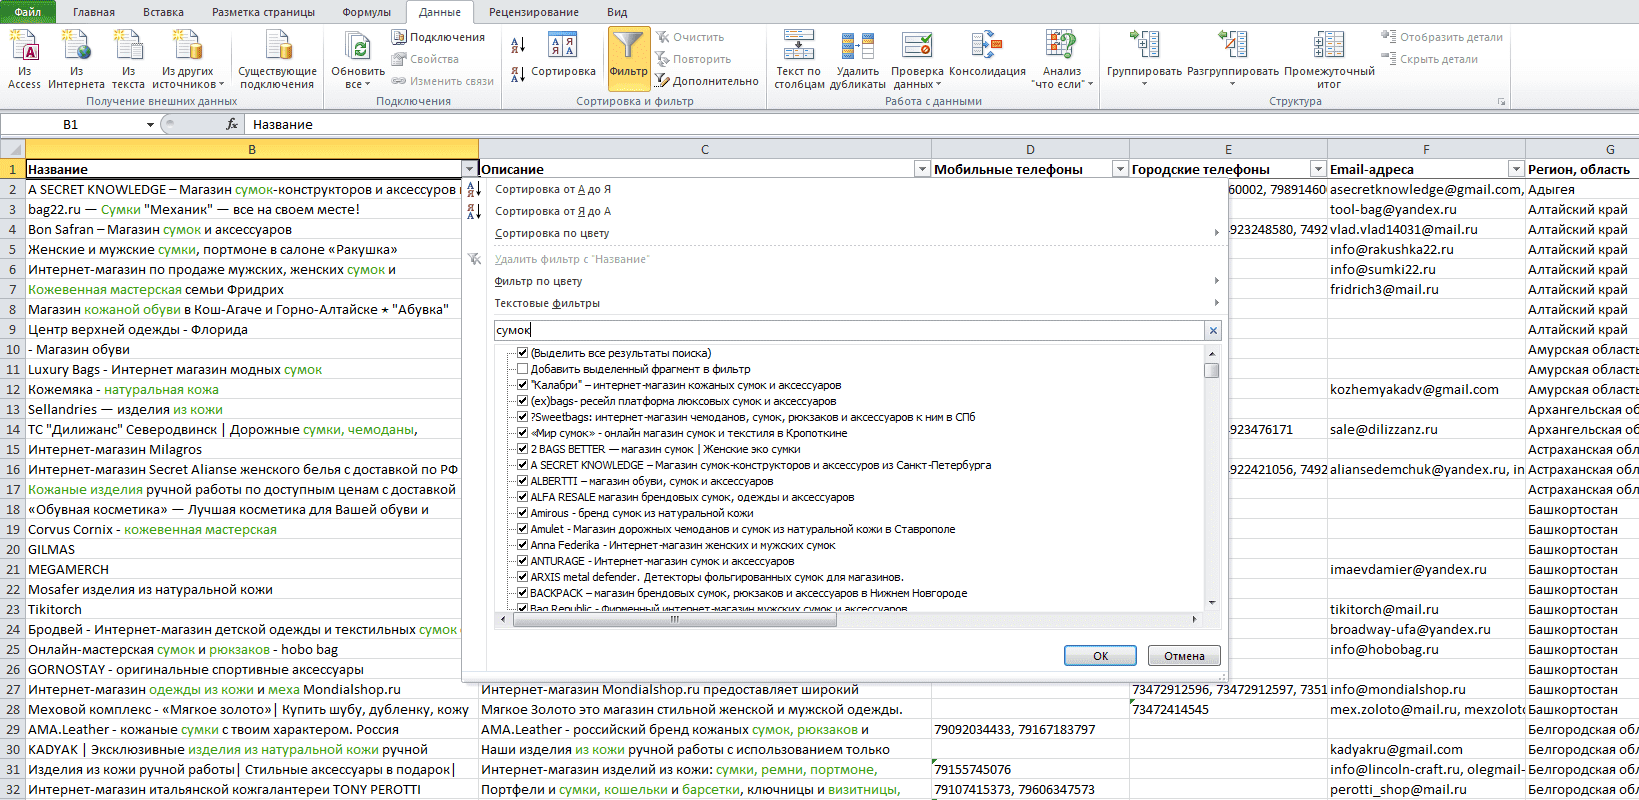Toggle the Фильтр funnel button
The height and width of the screenshot is (800, 1639).
[628, 58]
